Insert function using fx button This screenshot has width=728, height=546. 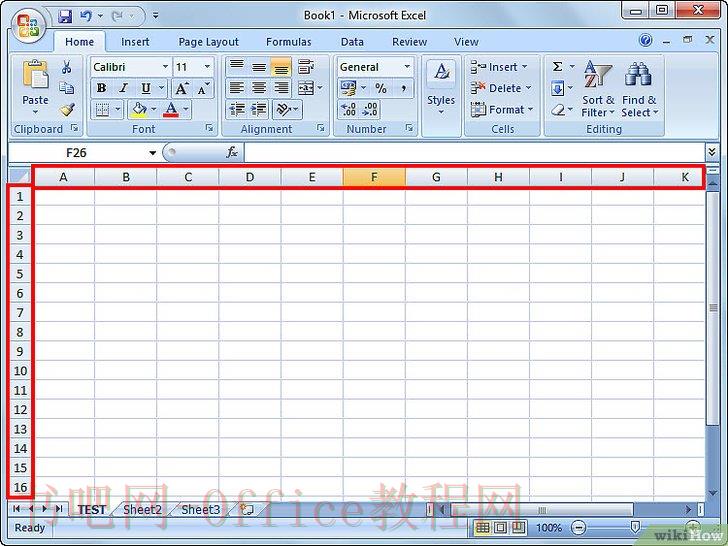click(232, 152)
